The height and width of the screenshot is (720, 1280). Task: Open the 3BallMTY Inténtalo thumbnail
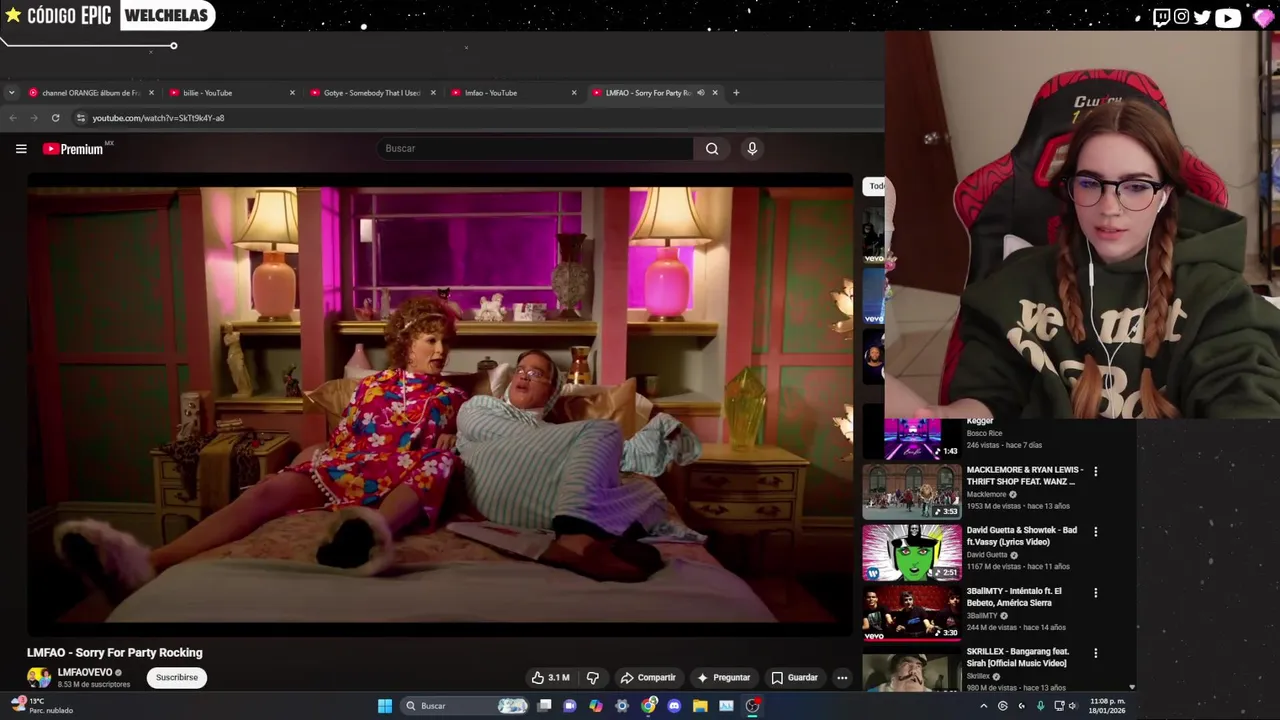[x=912, y=612]
